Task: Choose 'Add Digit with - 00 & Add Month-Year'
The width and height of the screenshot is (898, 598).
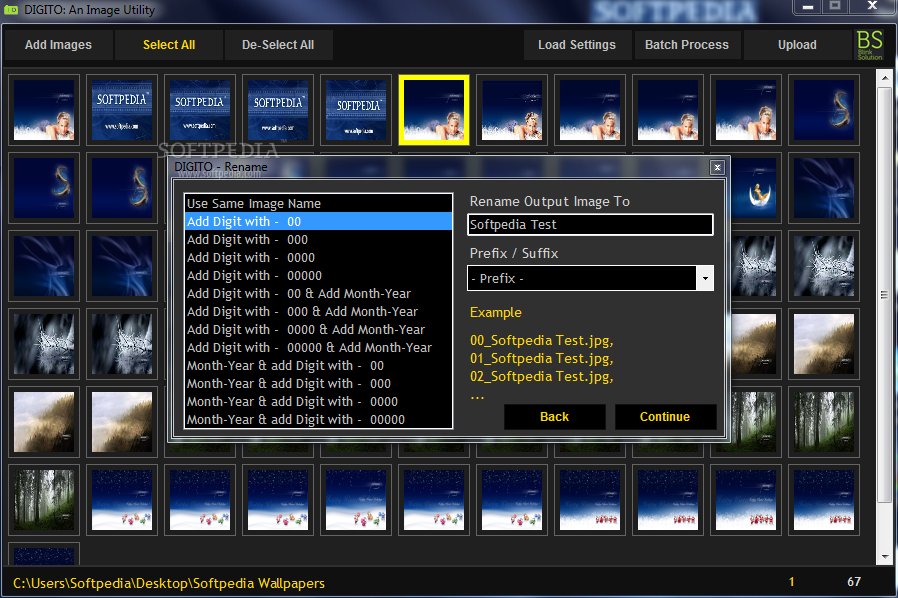Action: point(318,293)
